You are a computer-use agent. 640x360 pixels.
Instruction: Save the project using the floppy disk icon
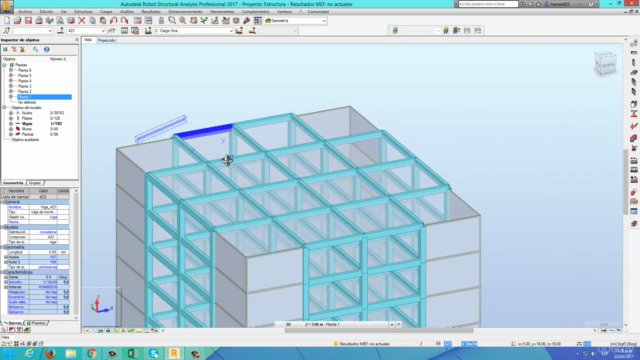(28, 20)
